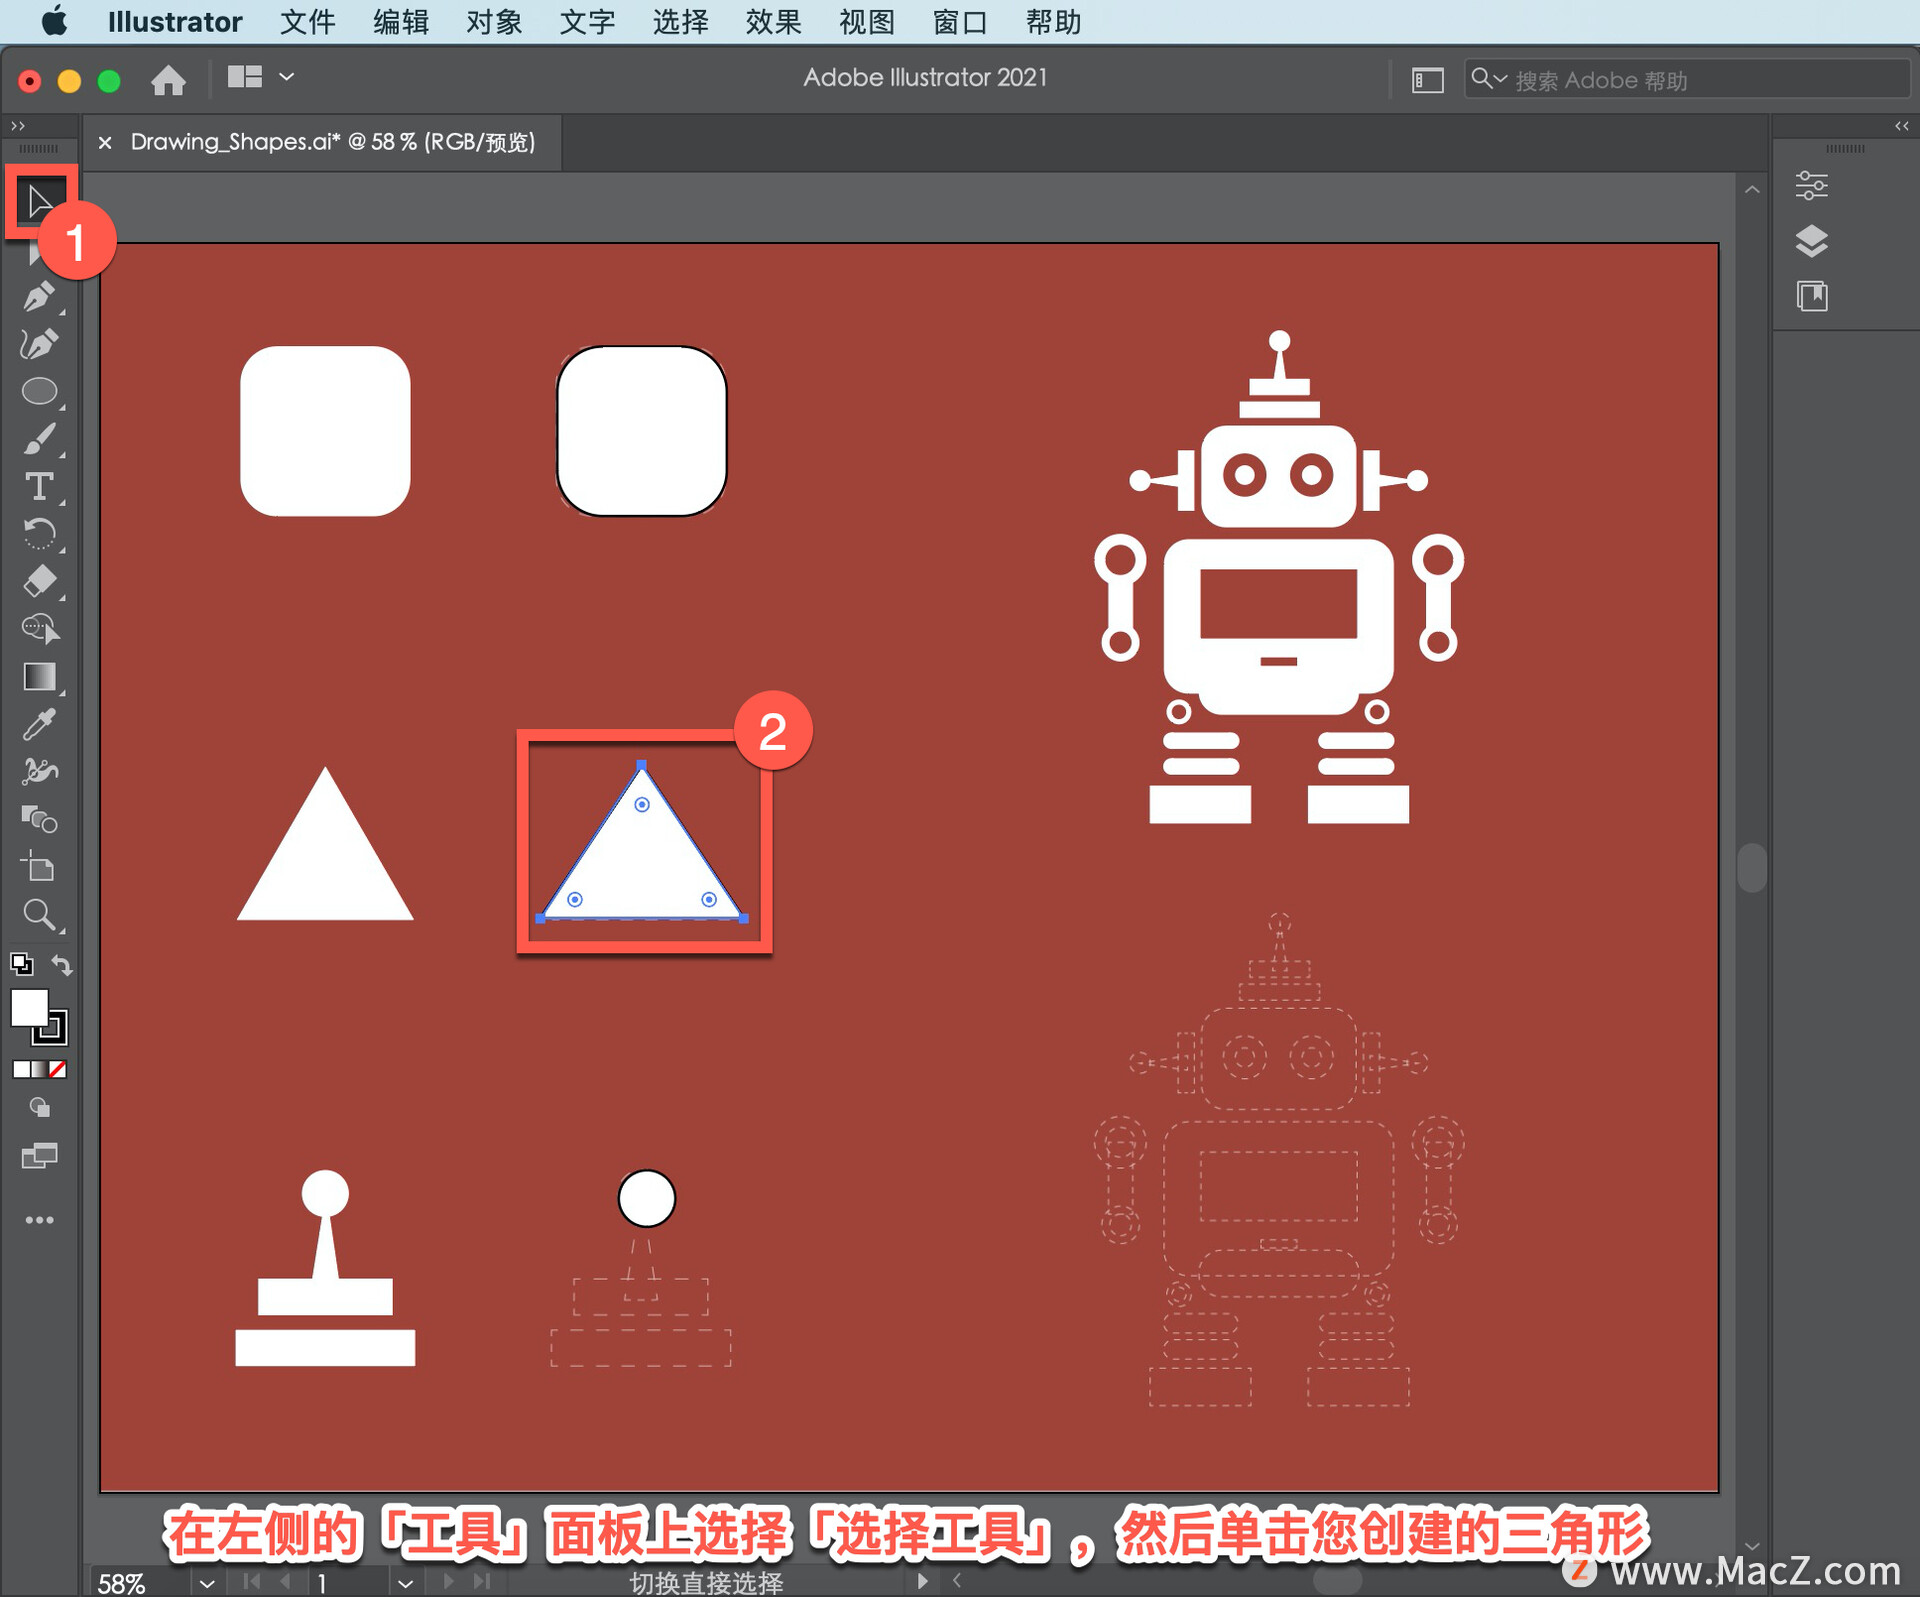The height and width of the screenshot is (1597, 1920).
Task: Select the Zoom magnifier tool
Action: pos(39,915)
